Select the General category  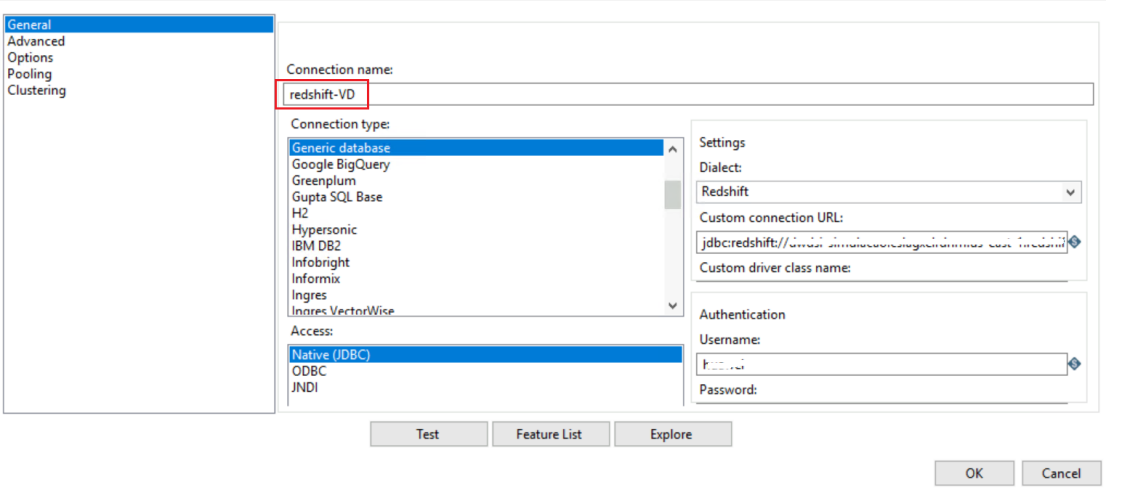coord(139,25)
